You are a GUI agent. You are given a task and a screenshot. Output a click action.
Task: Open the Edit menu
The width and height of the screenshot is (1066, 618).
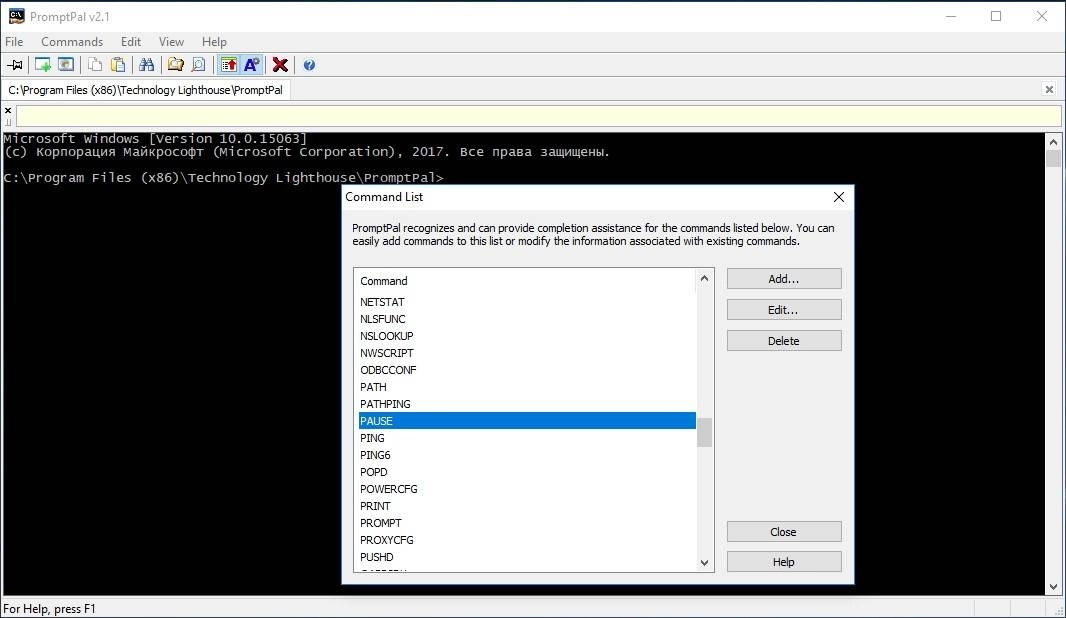(131, 41)
